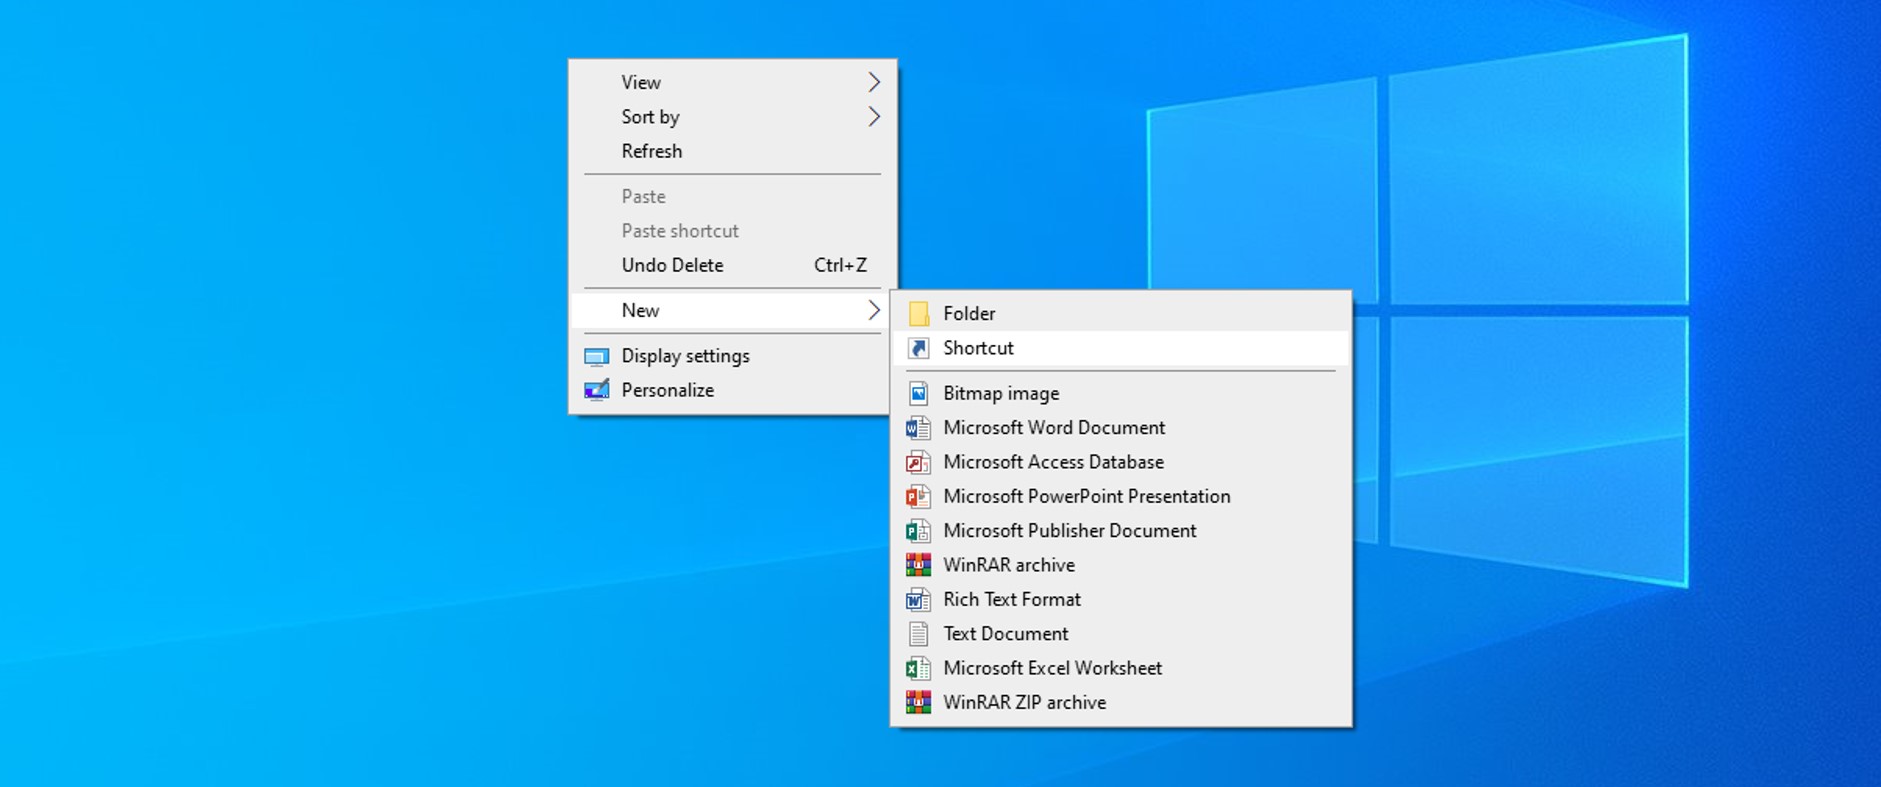Click the WinRAR archive icon
1881x787 pixels.
(x=918, y=565)
